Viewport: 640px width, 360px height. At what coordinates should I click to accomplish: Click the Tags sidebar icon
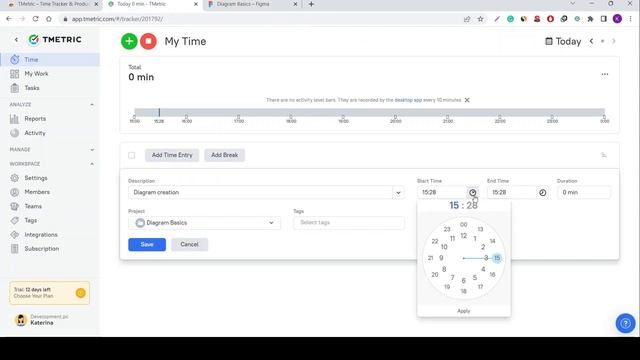pyautogui.click(x=15, y=220)
